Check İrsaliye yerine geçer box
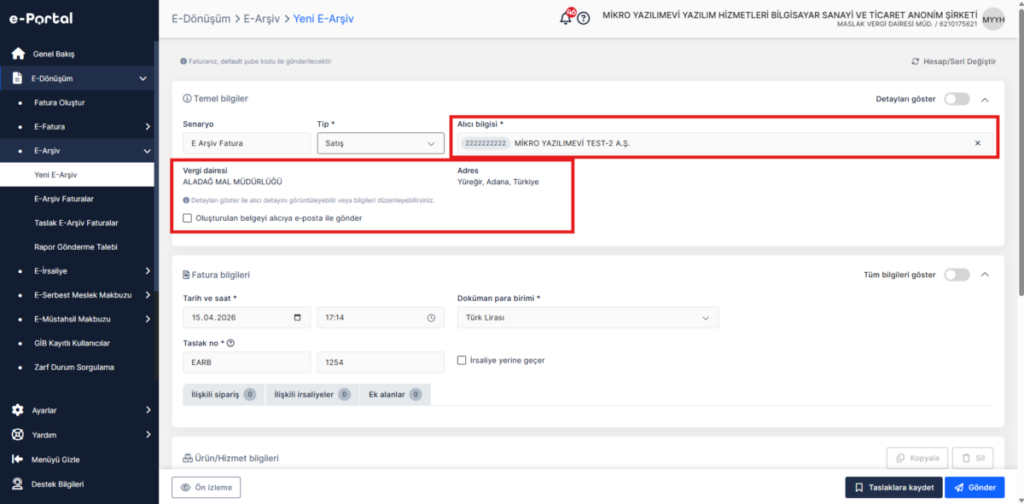1024x504 pixels. 462,360
